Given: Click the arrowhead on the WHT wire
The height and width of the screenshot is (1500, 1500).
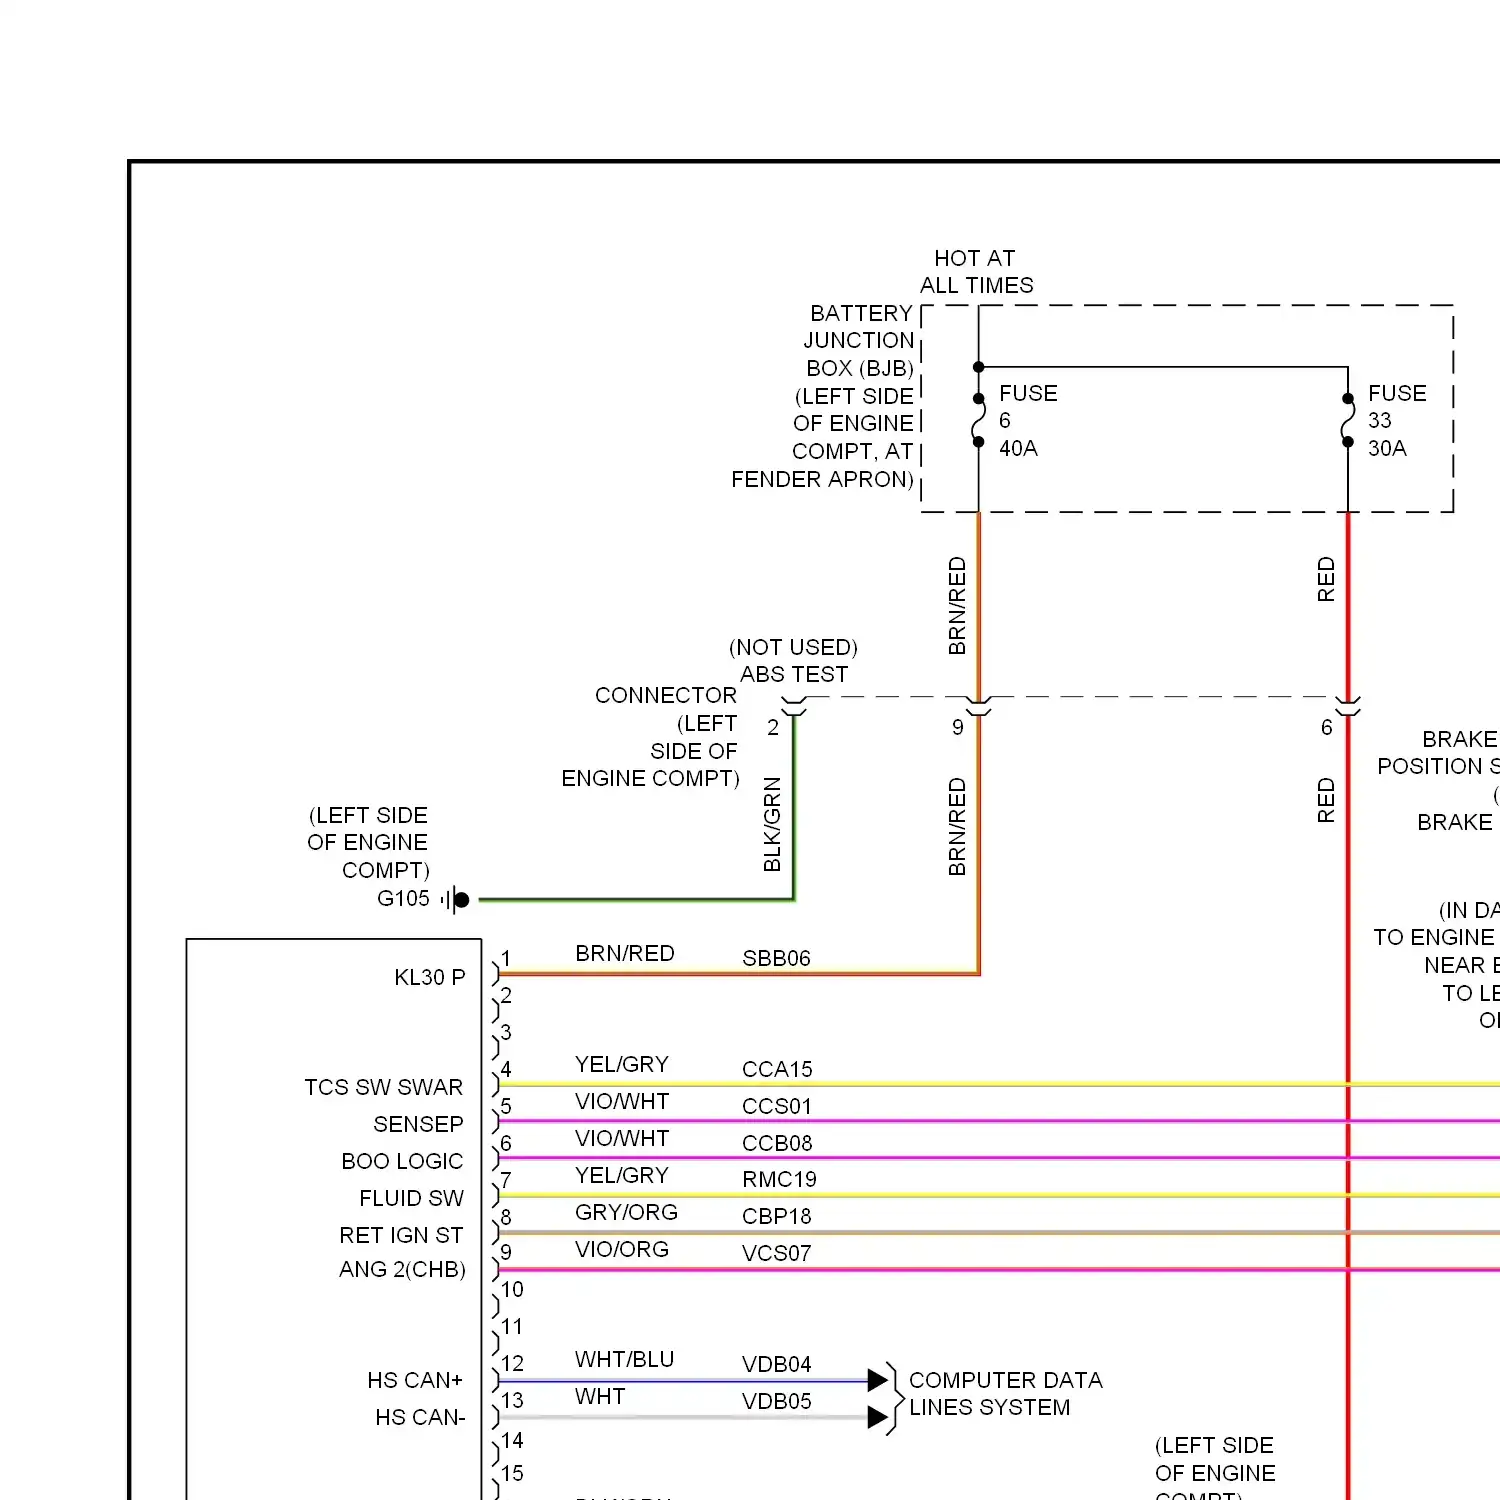Looking at the screenshot, I should (878, 1417).
